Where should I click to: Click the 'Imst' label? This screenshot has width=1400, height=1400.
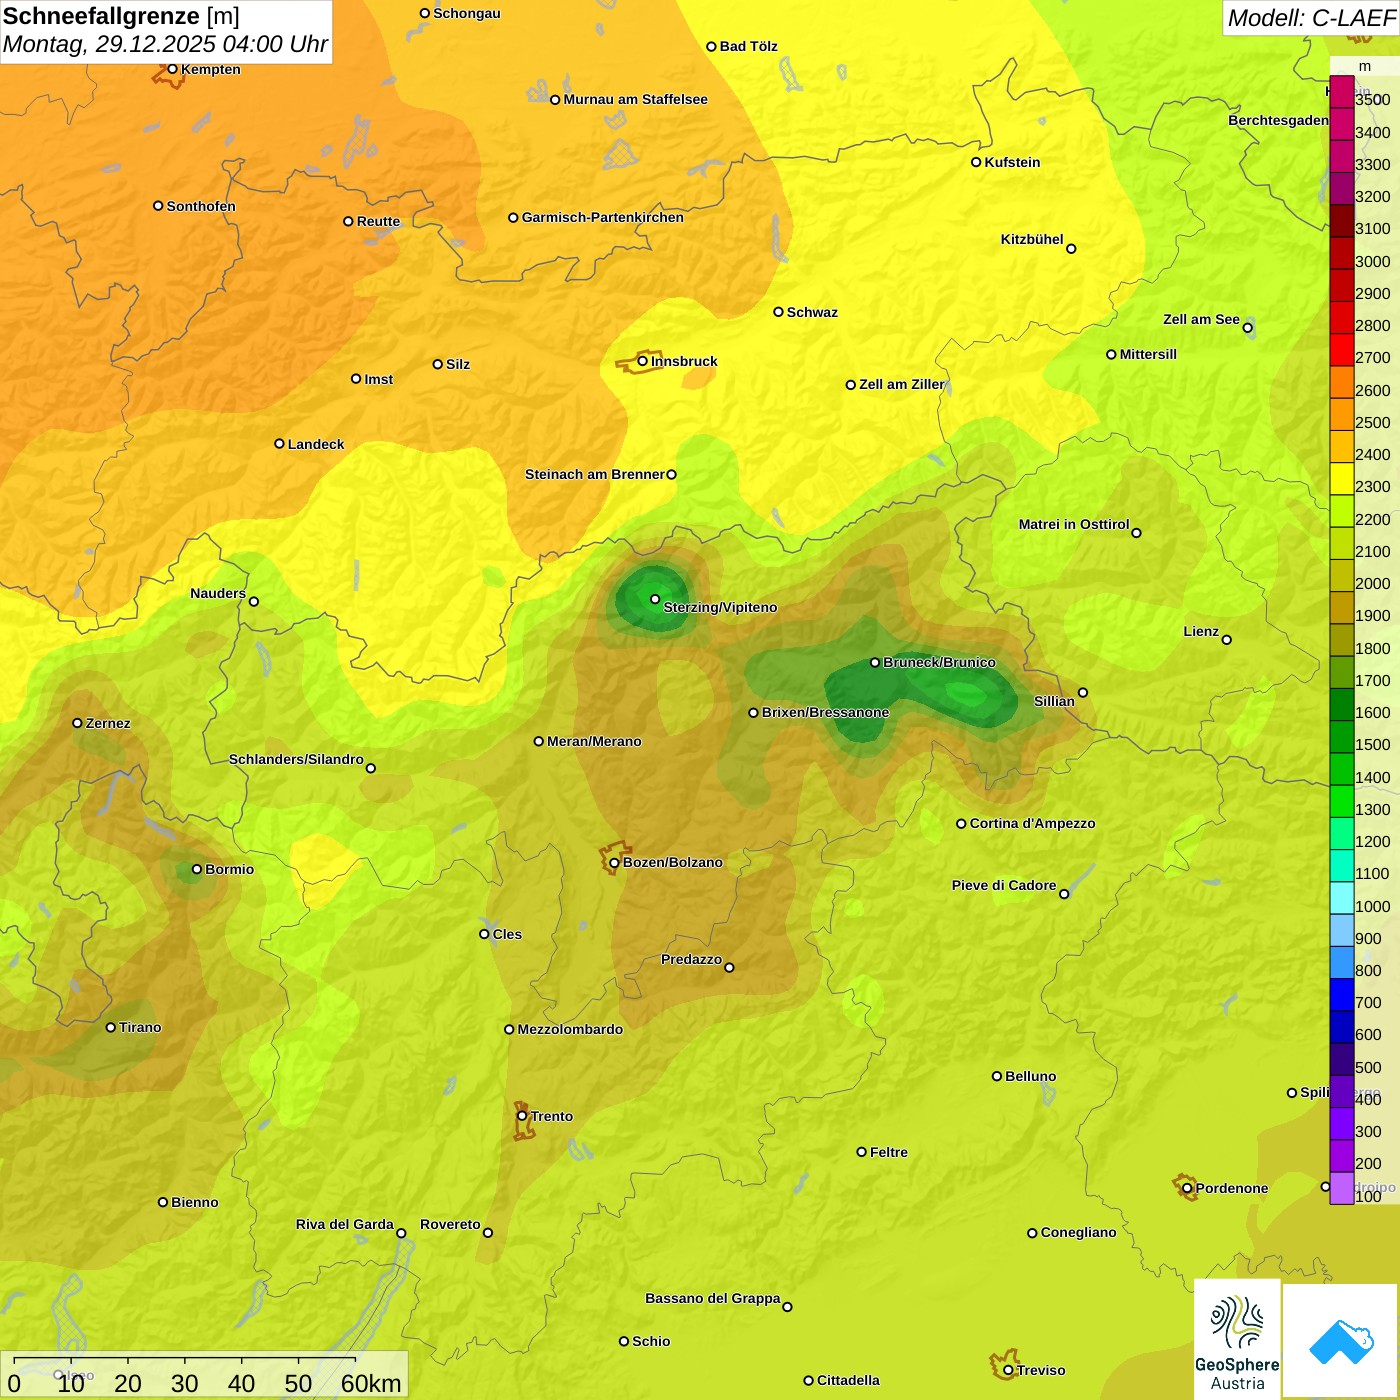tap(379, 380)
